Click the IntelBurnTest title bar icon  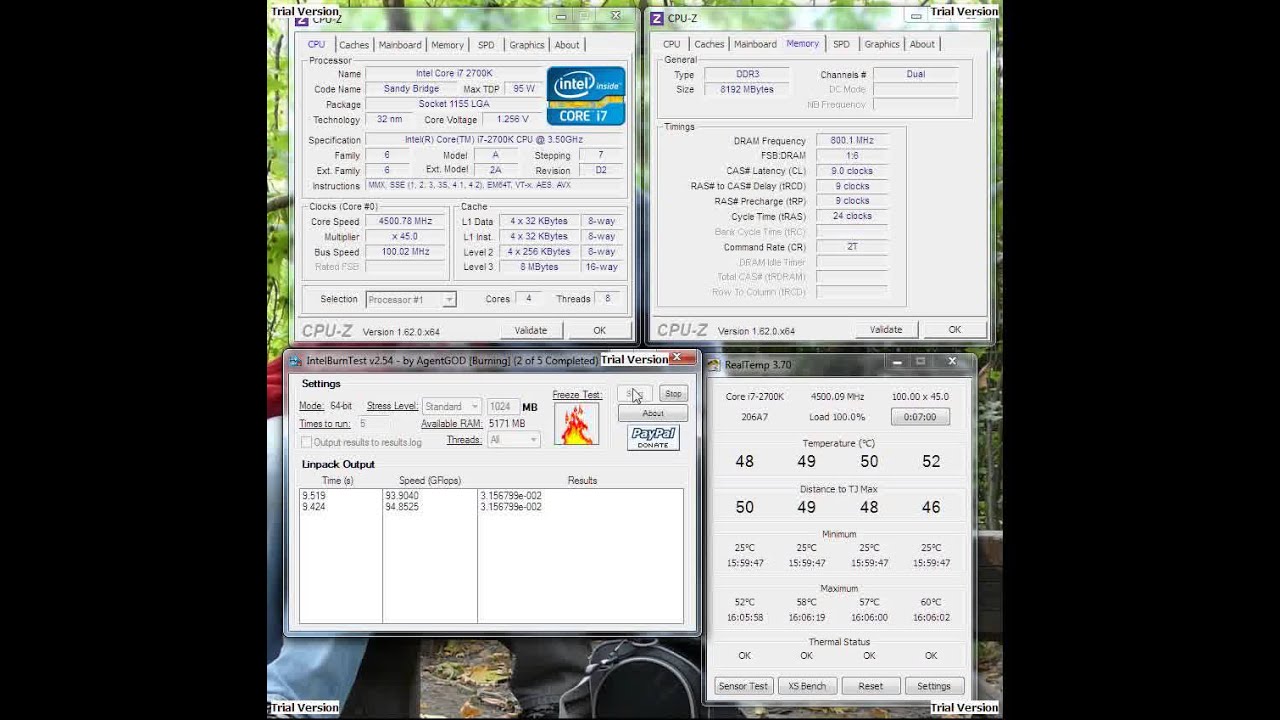[x=296, y=361]
